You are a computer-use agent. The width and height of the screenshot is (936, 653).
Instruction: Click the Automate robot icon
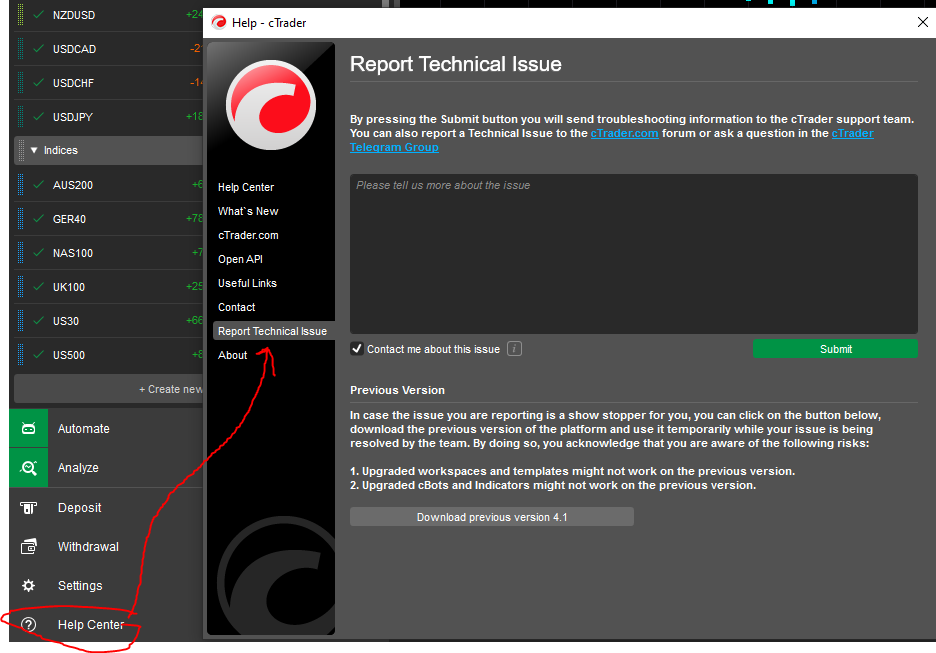(x=29, y=429)
